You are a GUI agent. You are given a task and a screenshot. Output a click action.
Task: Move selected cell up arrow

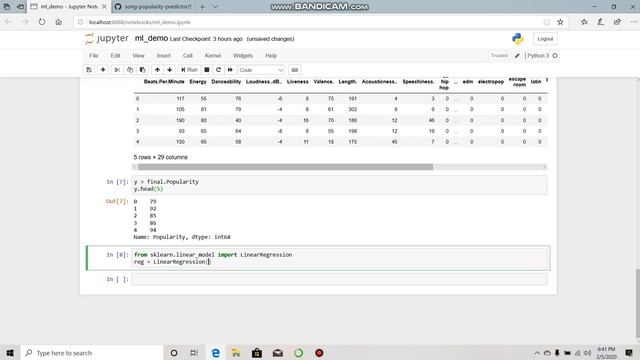[x=157, y=70]
